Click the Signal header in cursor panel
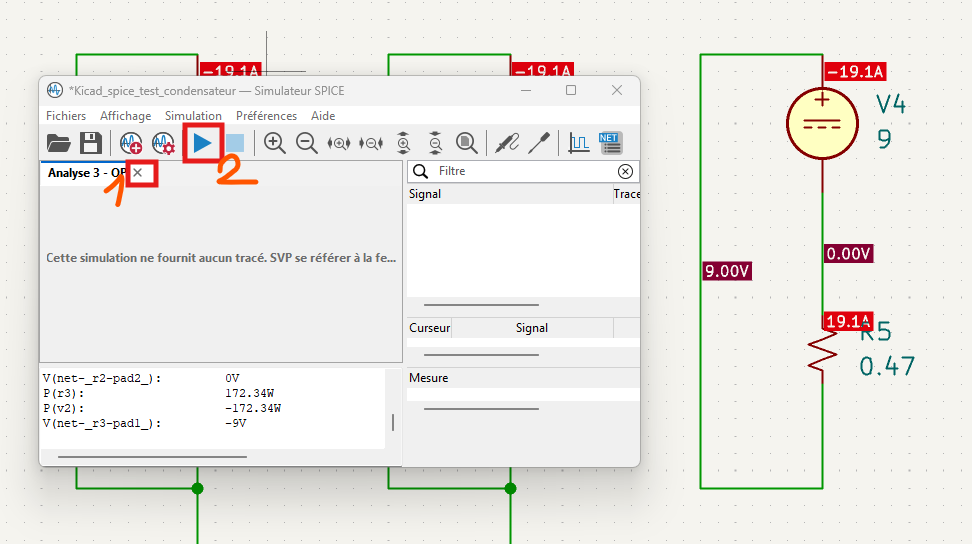Viewport: 972px width, 544px height. click(x=532, y=328)
